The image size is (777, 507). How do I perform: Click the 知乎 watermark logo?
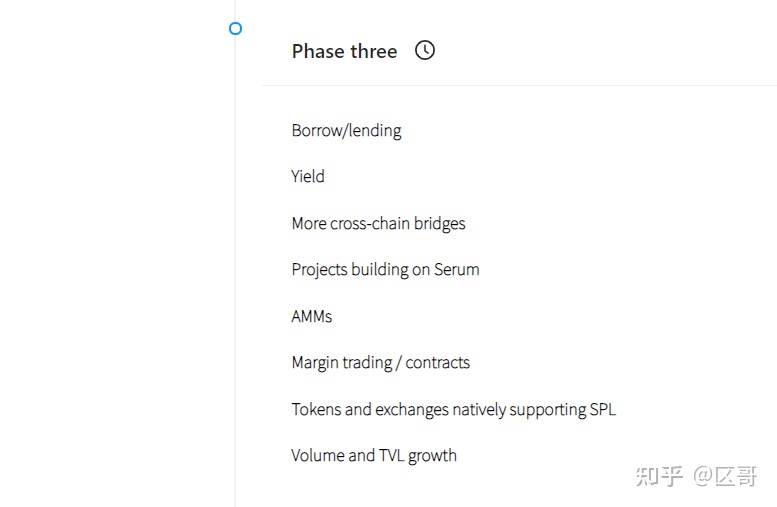click(x=660, y=476)
